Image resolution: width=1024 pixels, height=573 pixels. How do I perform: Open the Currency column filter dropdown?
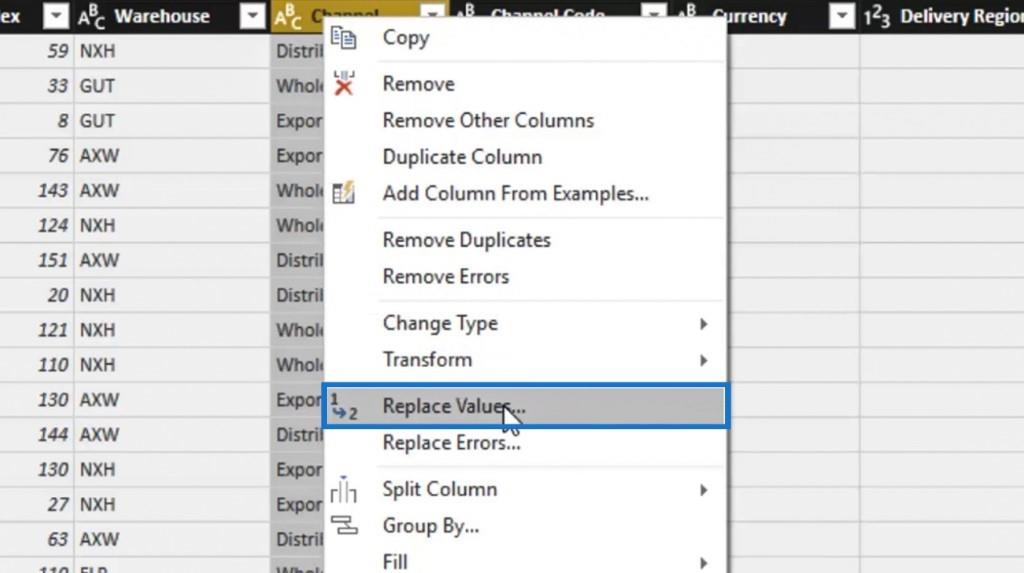tap(842, 16)
